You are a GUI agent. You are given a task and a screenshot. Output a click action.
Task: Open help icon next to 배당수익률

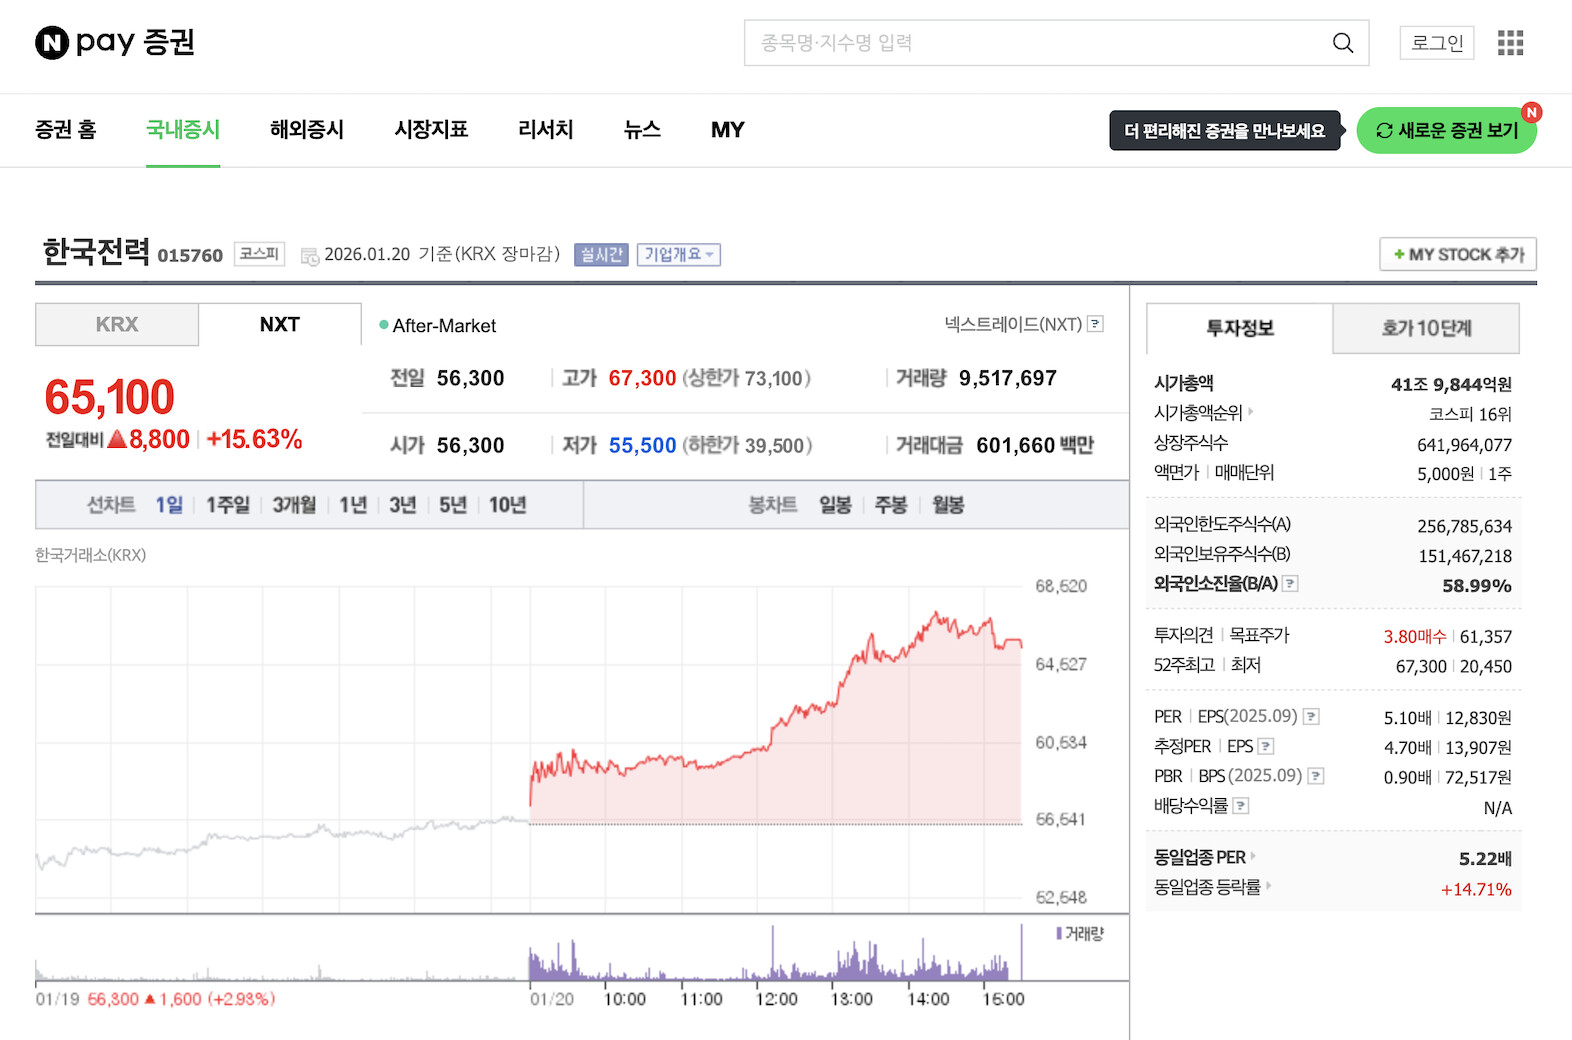click(x=1241, y=806)
